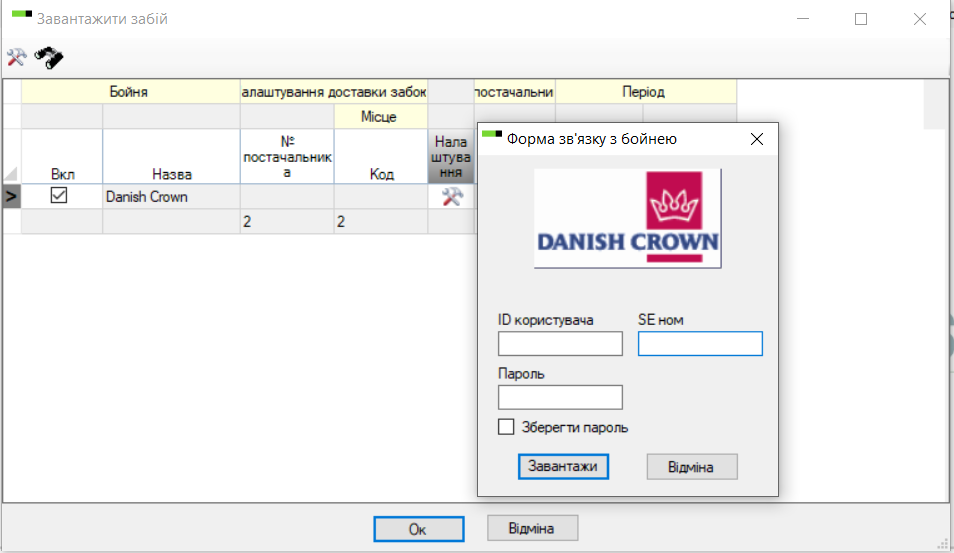The image size is (954, 553).
Task: Click the № постачальника column header
Action: [x=287, y=156]
